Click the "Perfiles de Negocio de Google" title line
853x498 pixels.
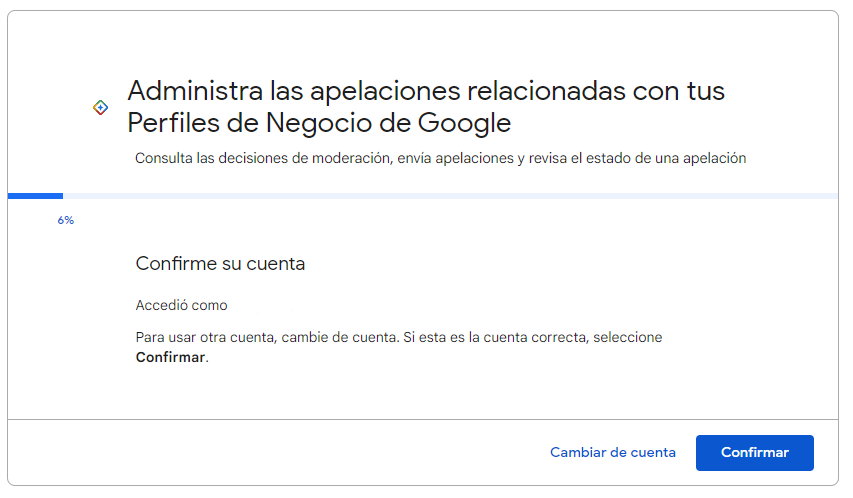coord(319,123)
